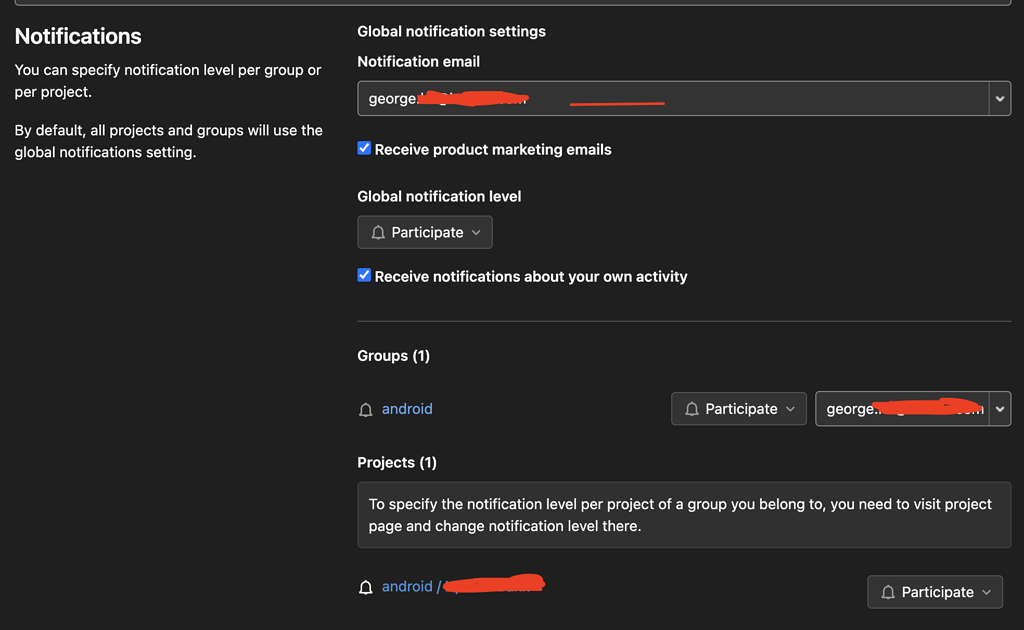1024x630 pixels.
Task: Uncheck Receive product marketing emails checkbox
Action: pyautogui.click(x=364, y=149)
